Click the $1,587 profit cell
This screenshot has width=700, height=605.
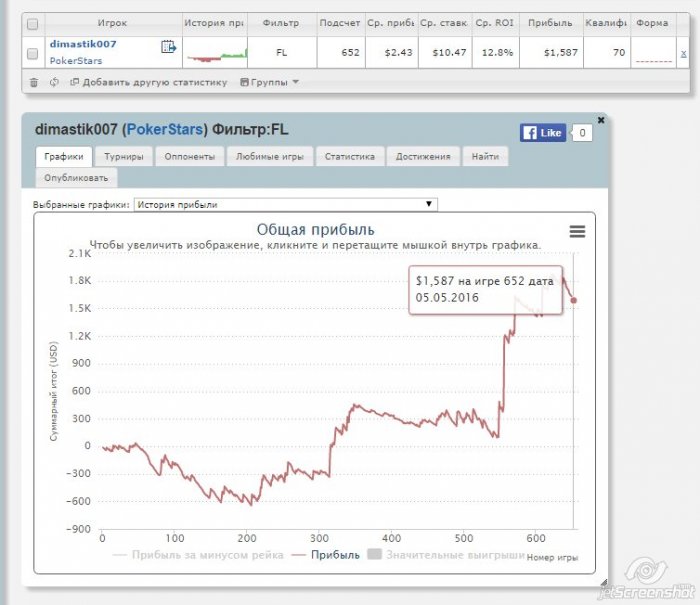click(551, 53)
